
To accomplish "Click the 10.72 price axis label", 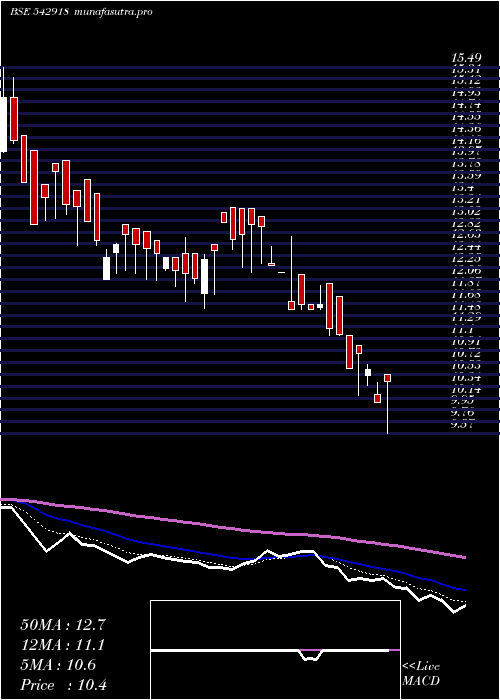I will coord(466,353).
